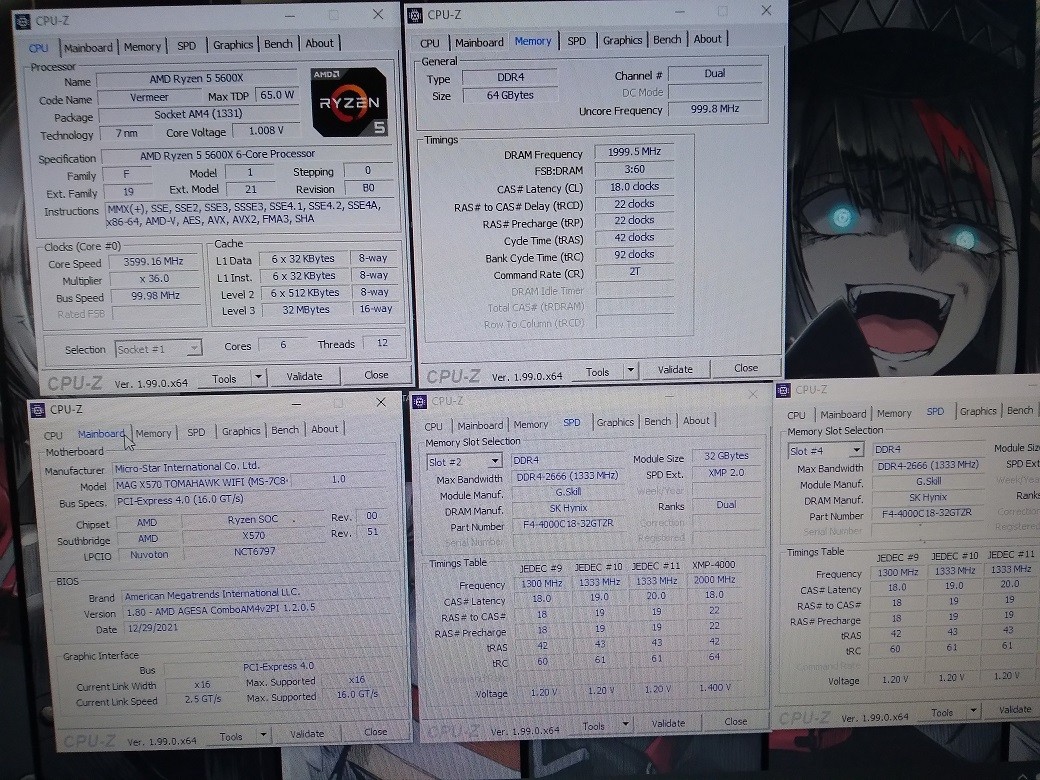1040x780 pixels.
Task: Select the Memory tab in the Mainboard window
Action: point(153,432)
